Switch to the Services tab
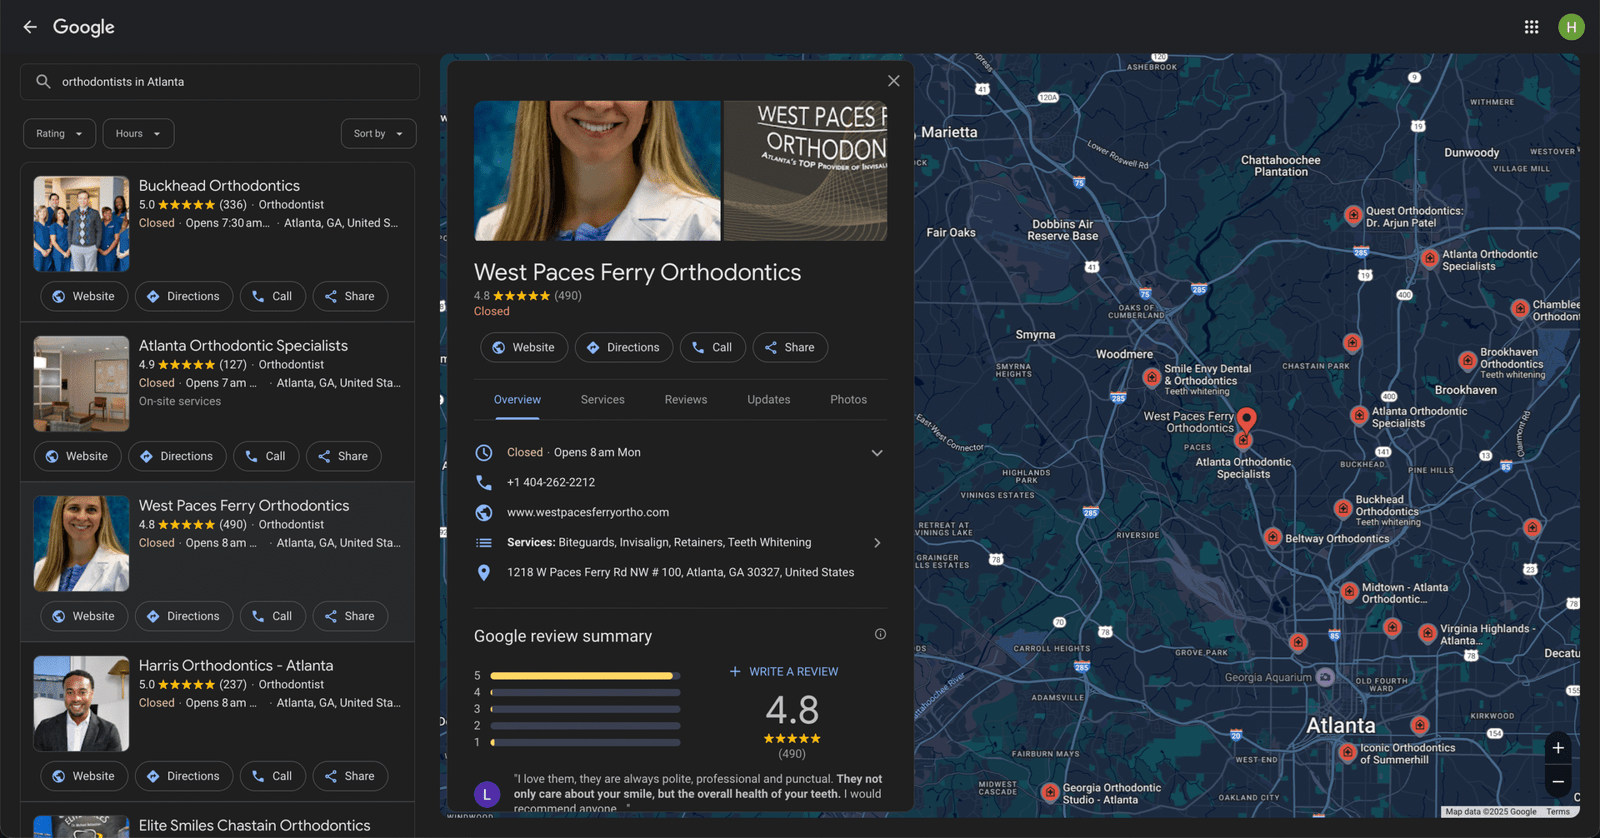Viewport: 1600px width, 838px height. 602,400
